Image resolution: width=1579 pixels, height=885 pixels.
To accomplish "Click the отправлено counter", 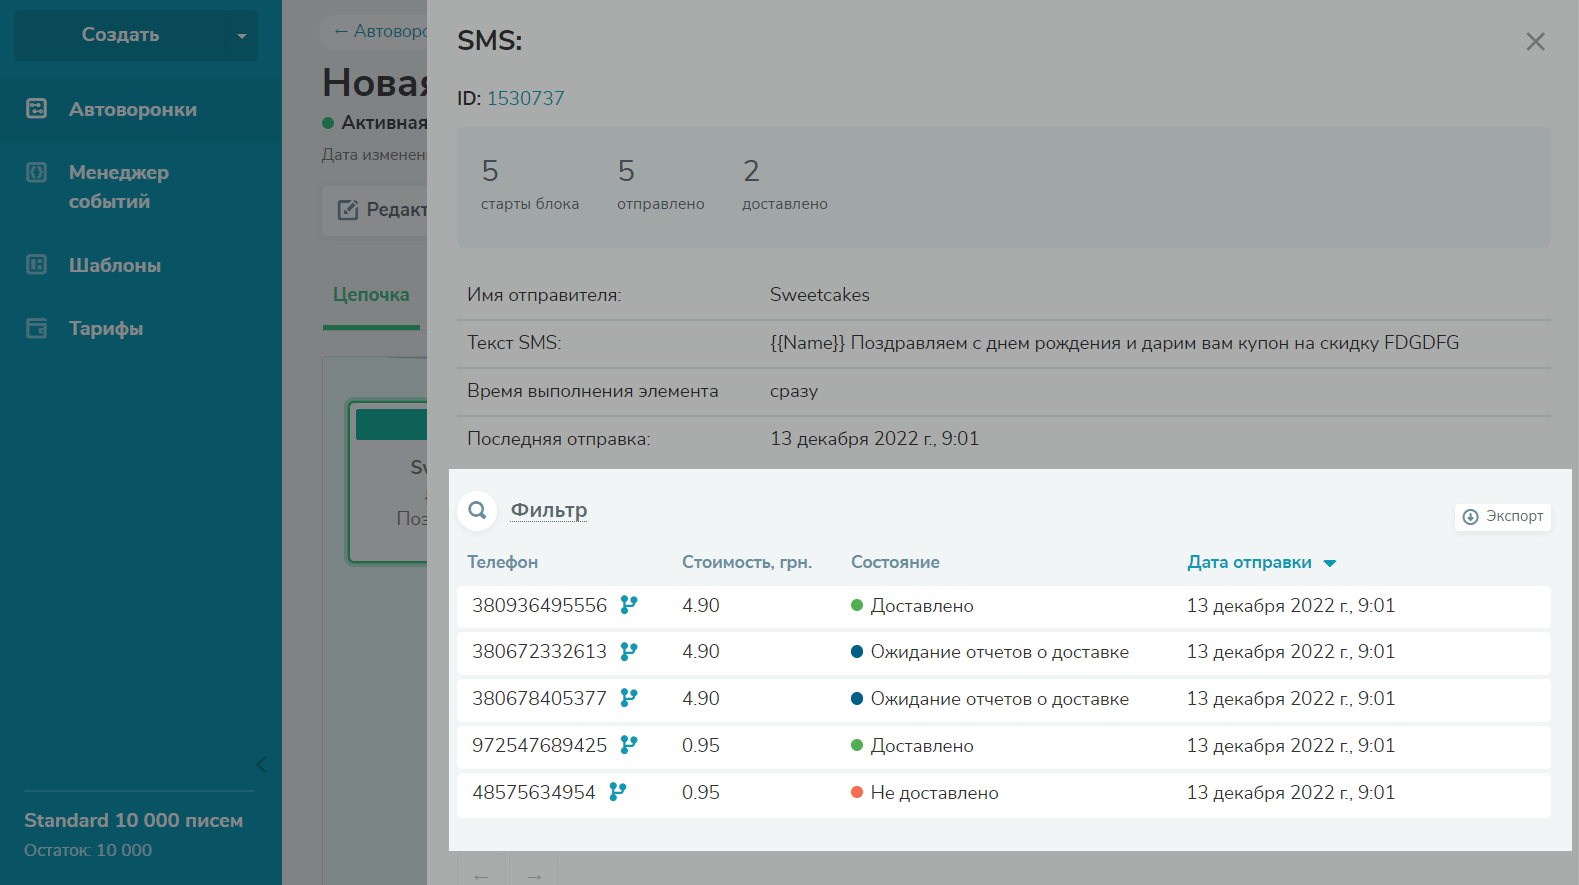I will (x=661, y=185).
